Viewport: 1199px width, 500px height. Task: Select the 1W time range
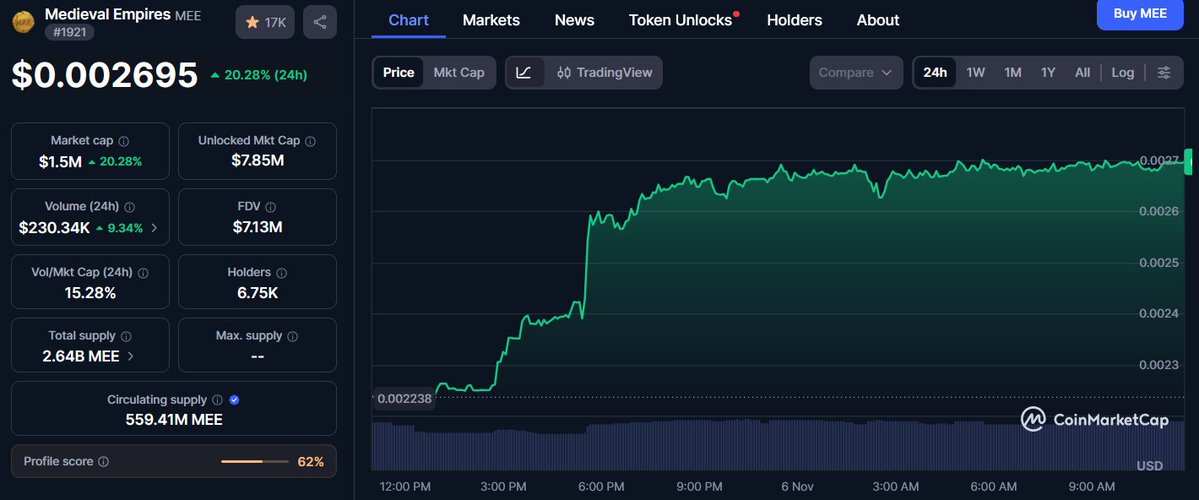pyautogui.click(x=976, y=72)
